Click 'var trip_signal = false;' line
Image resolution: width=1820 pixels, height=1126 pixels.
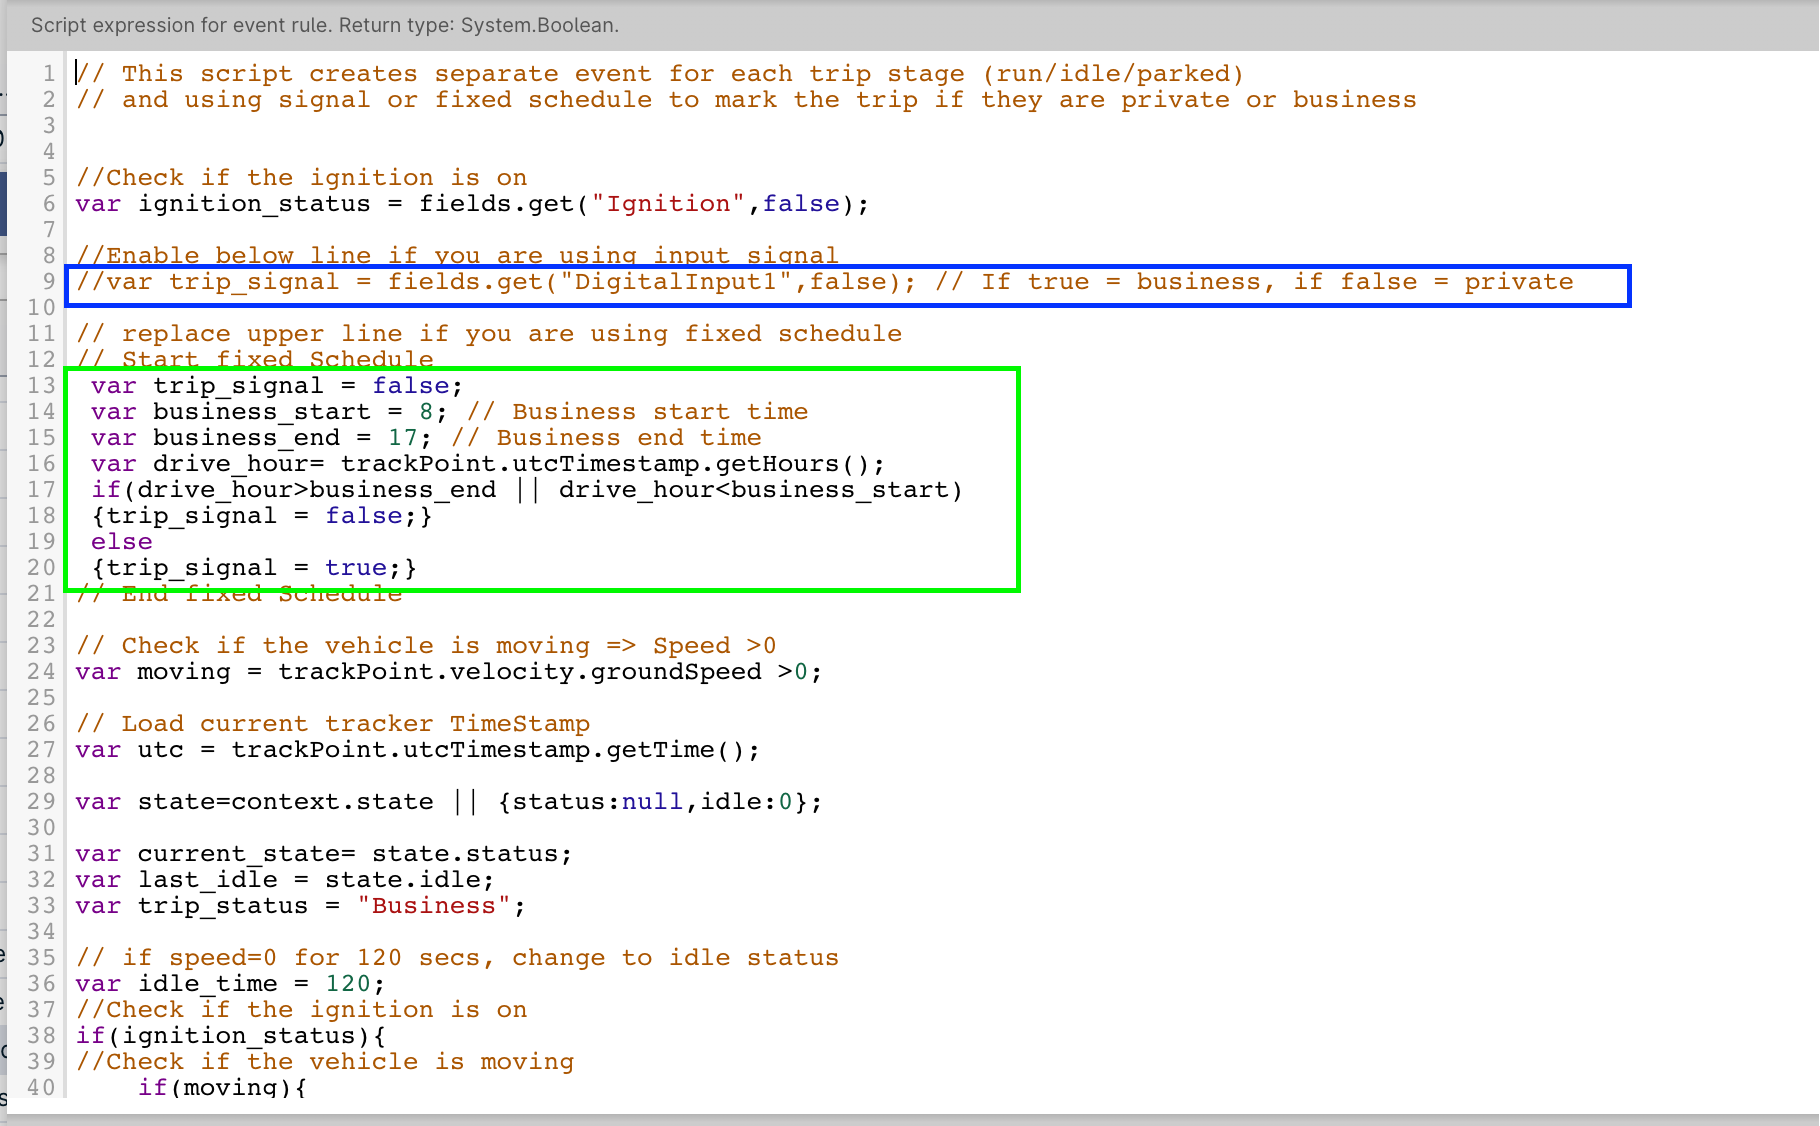[x=277, y=386]
